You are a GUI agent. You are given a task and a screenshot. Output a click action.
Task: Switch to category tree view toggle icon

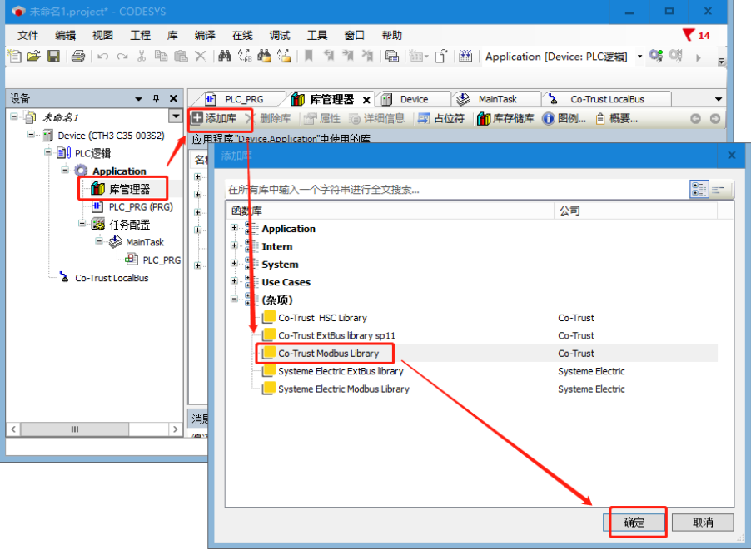(699, 189)
